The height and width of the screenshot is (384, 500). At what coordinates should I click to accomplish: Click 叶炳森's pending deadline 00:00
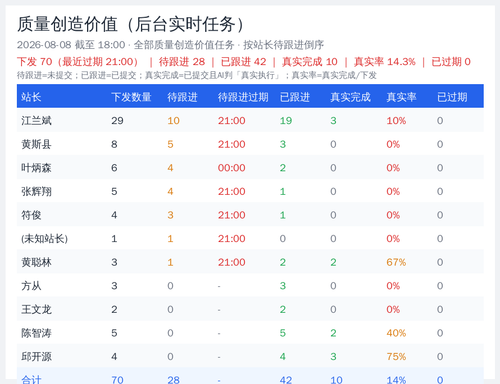tap(231, 168)
